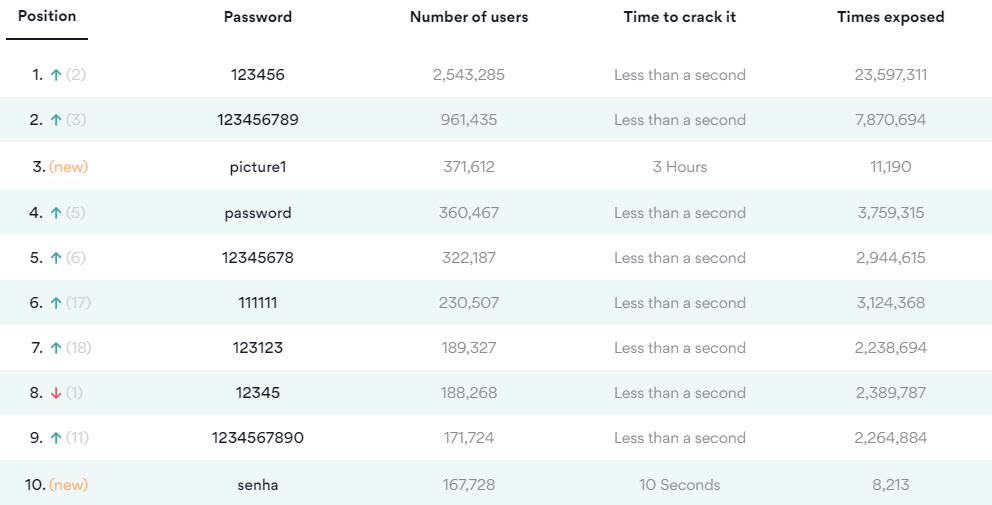992x505 pixels.
Task: Sort by the Password column header
Action: pyautogui.click(x=258, y=17)
